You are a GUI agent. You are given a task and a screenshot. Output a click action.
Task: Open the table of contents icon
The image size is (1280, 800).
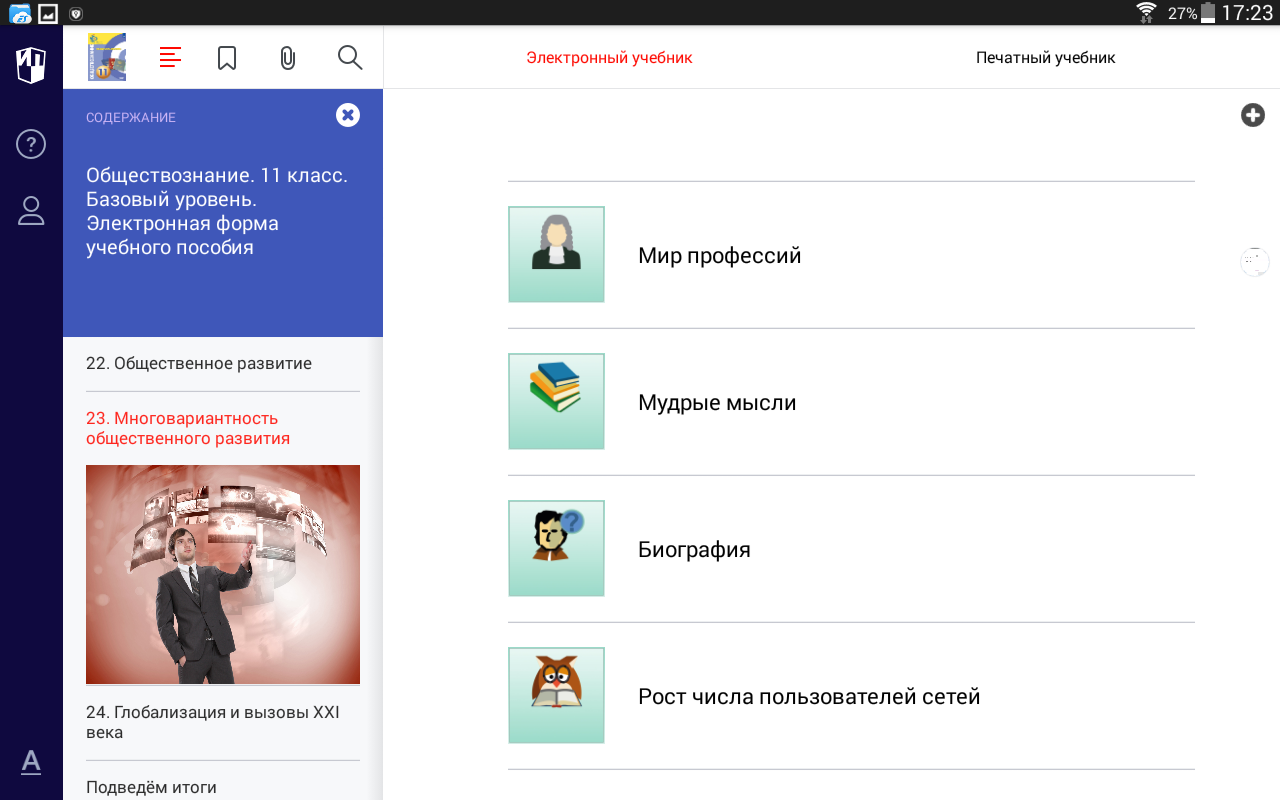click(170, 57)
